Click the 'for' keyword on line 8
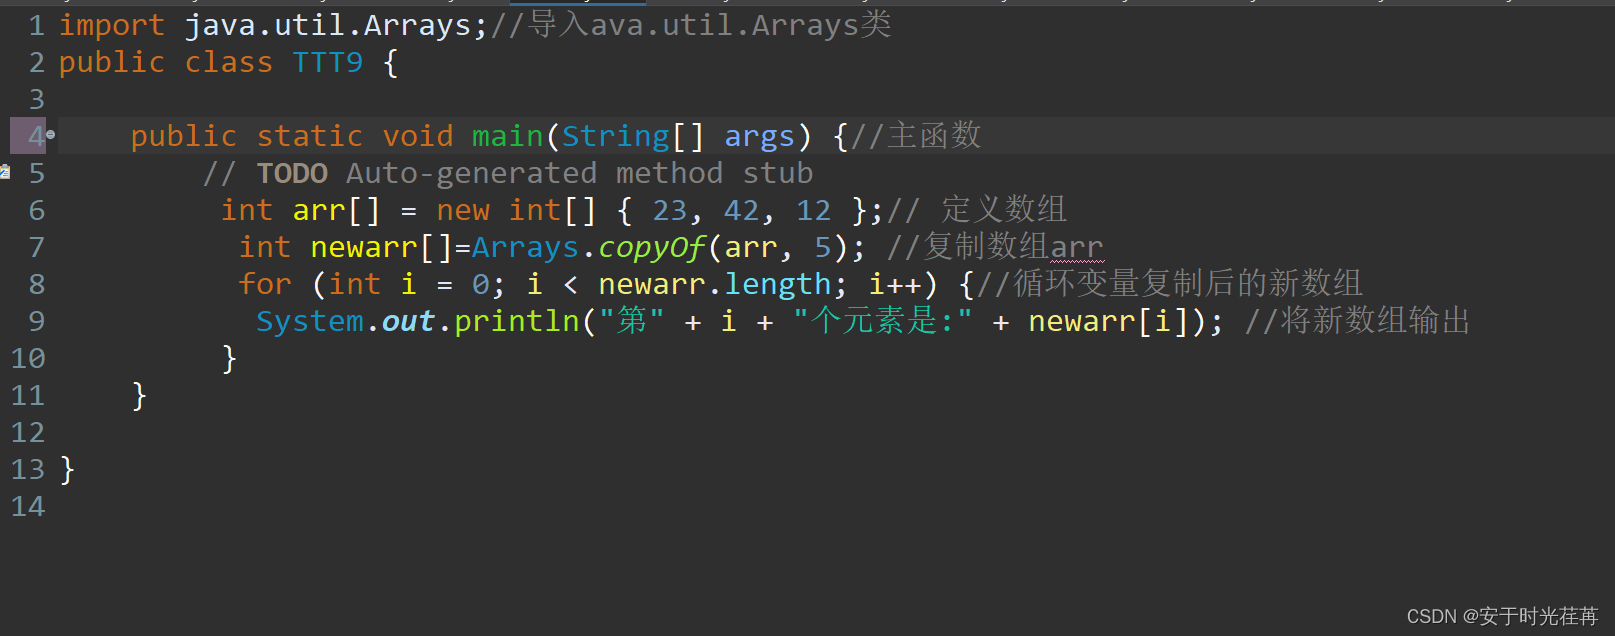 coord(265,284)
